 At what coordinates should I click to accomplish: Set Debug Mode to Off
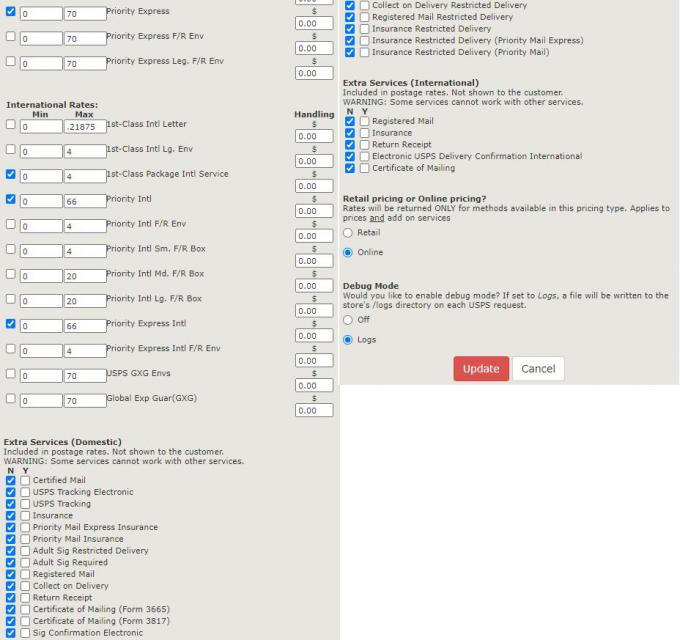coord(348,320)
